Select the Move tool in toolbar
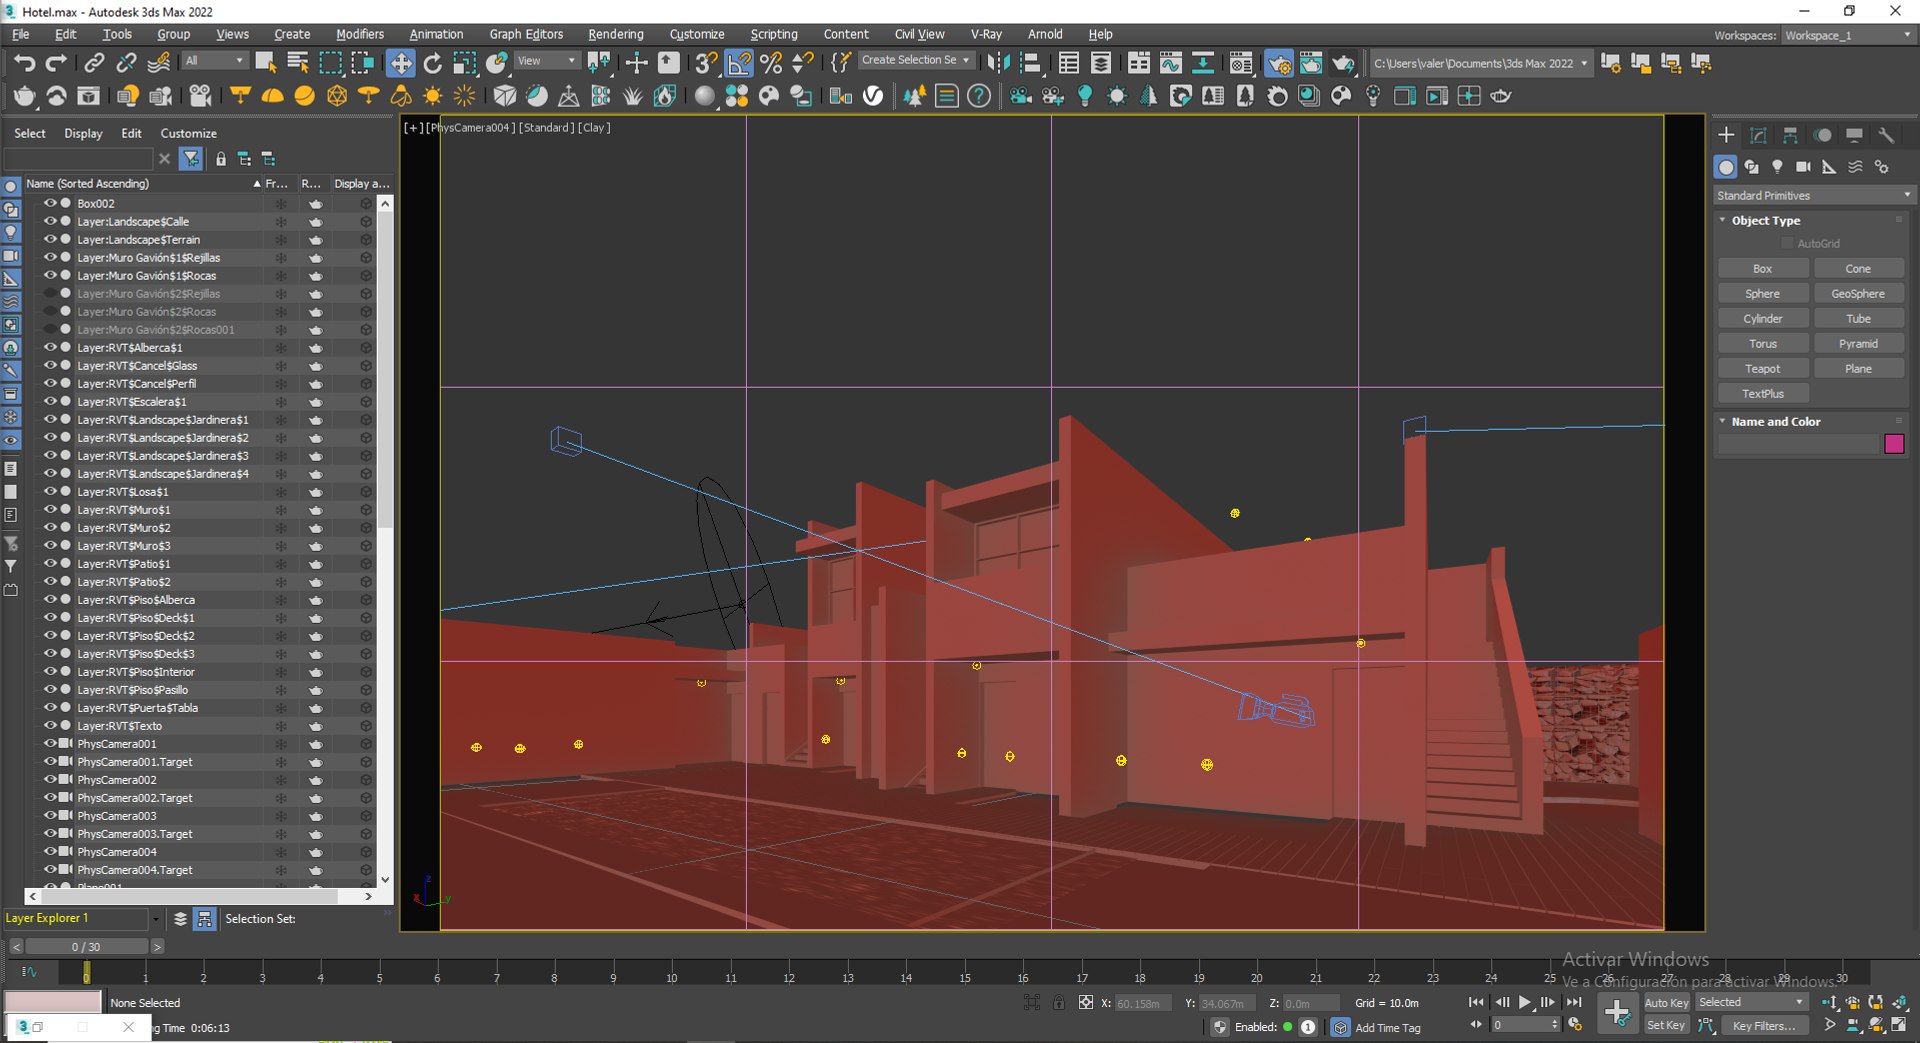Viewport: 1920px width, 1043px height. pos(400,63)
